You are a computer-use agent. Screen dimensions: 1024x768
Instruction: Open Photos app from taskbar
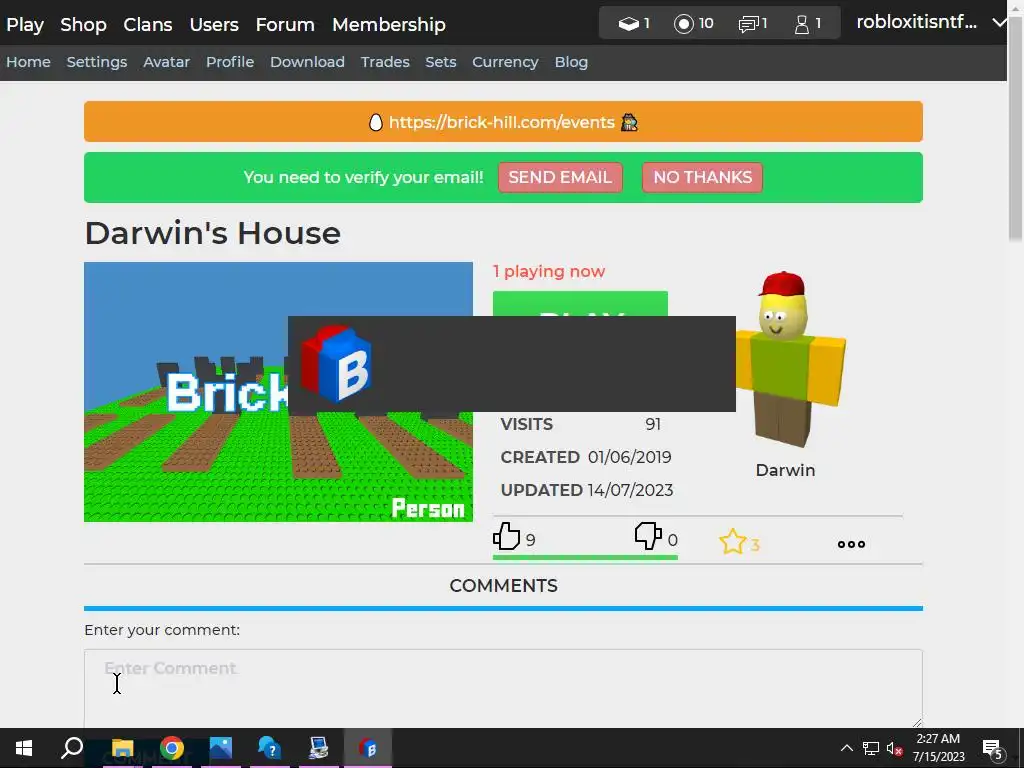tap(221, 748)
